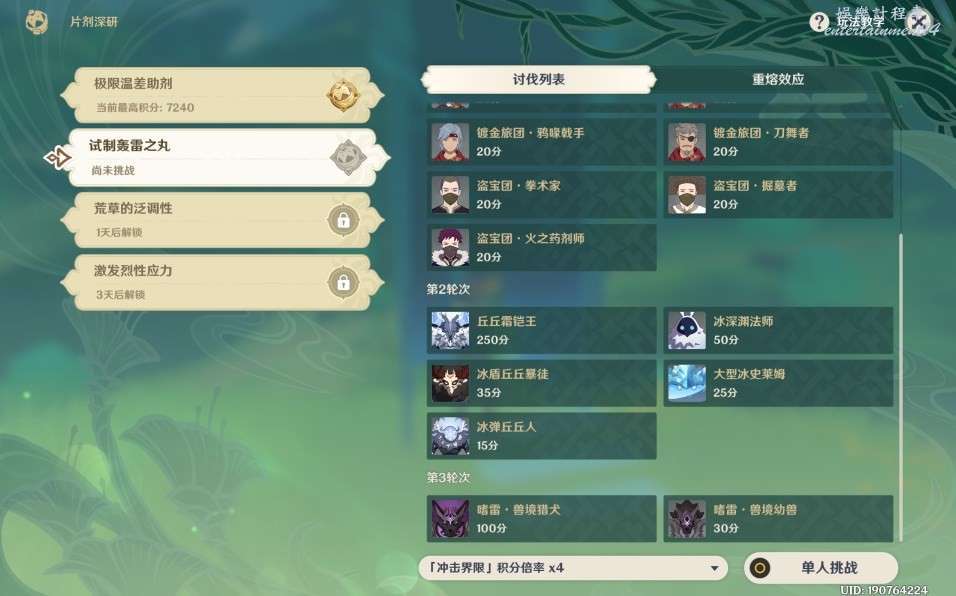This screenshot has height=596, width=956.
Task: Click the 冰盾丘丘暴徒 enemy entry
Action: (x=541, y=383)
